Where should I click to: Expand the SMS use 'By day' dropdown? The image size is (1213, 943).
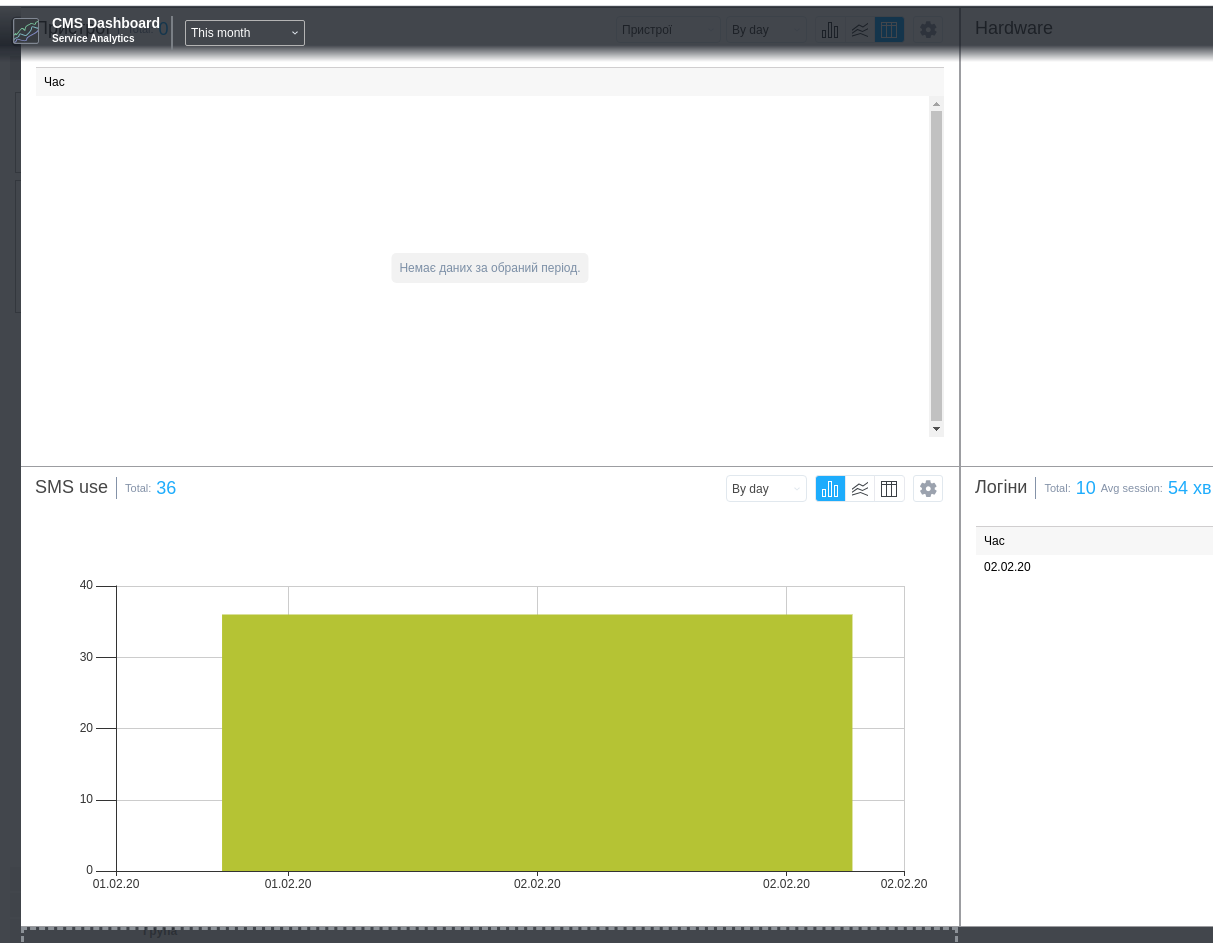(766, 489)
